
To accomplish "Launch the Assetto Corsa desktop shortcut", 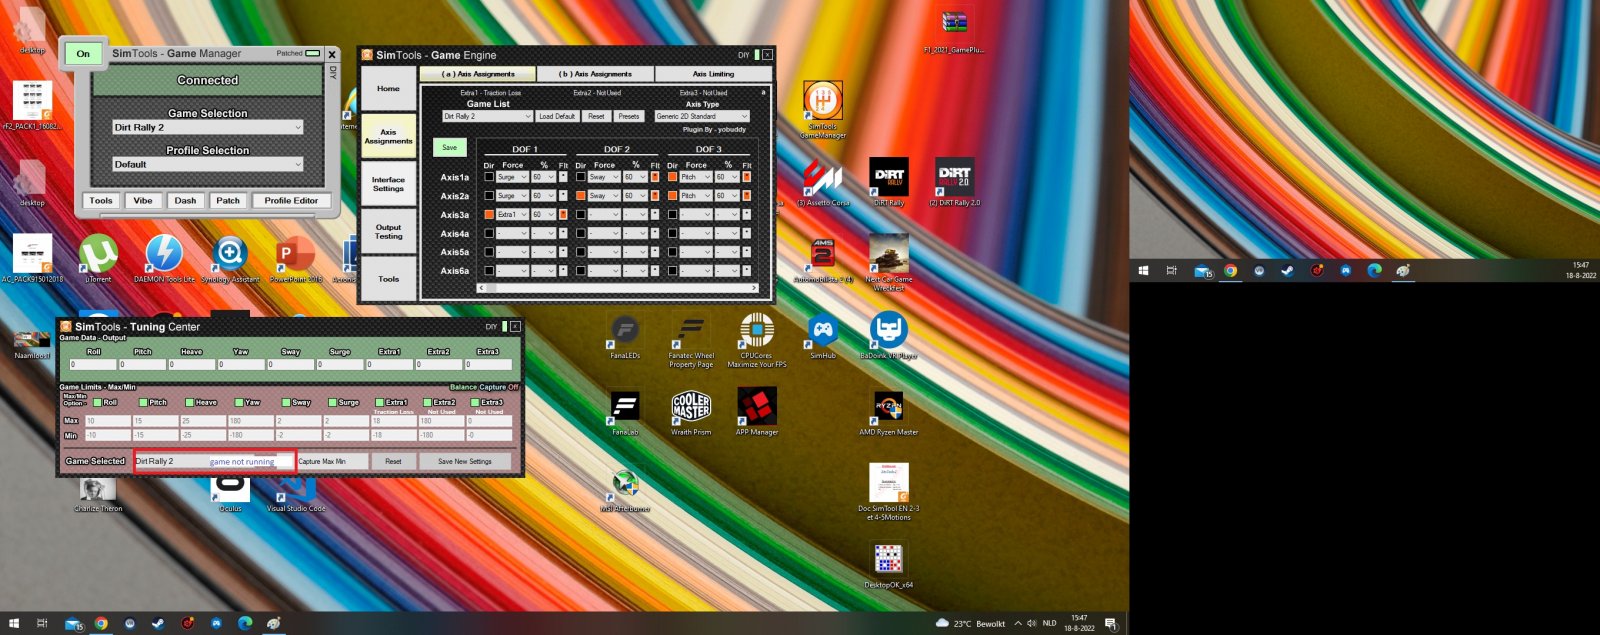I will click(822, 178).
